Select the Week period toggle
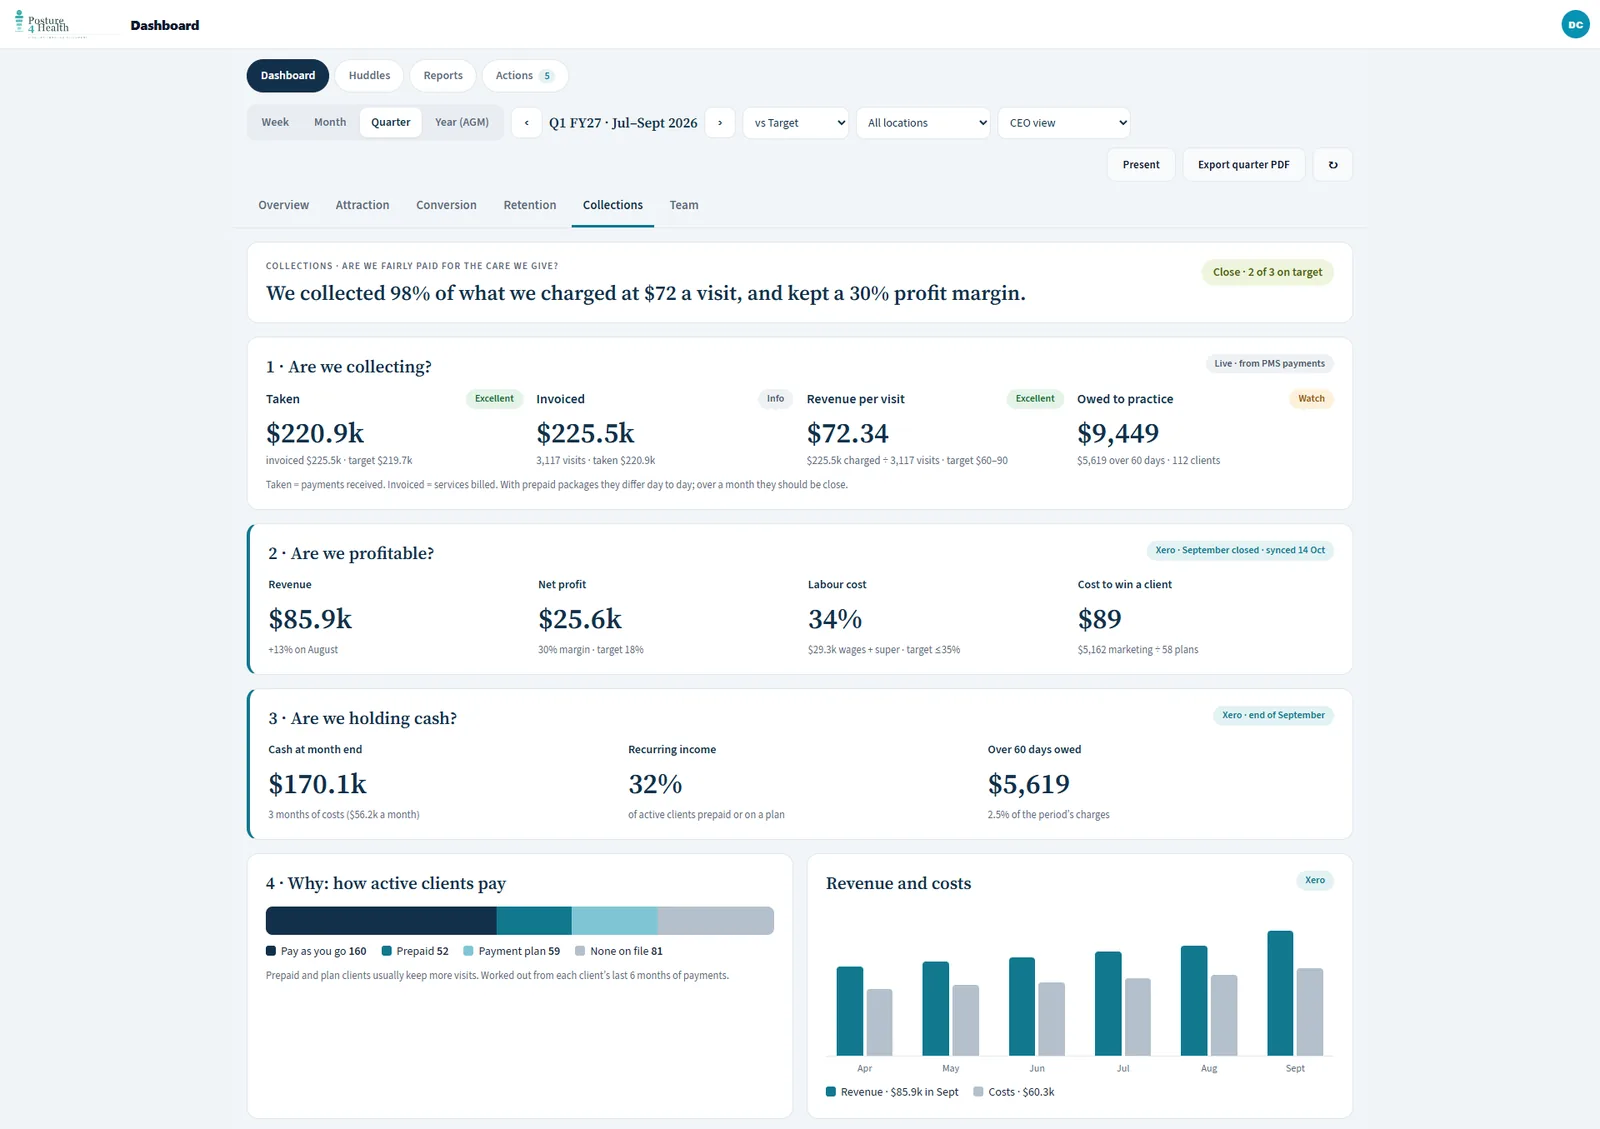The image size is (1600, 1129). coord(275,122)
